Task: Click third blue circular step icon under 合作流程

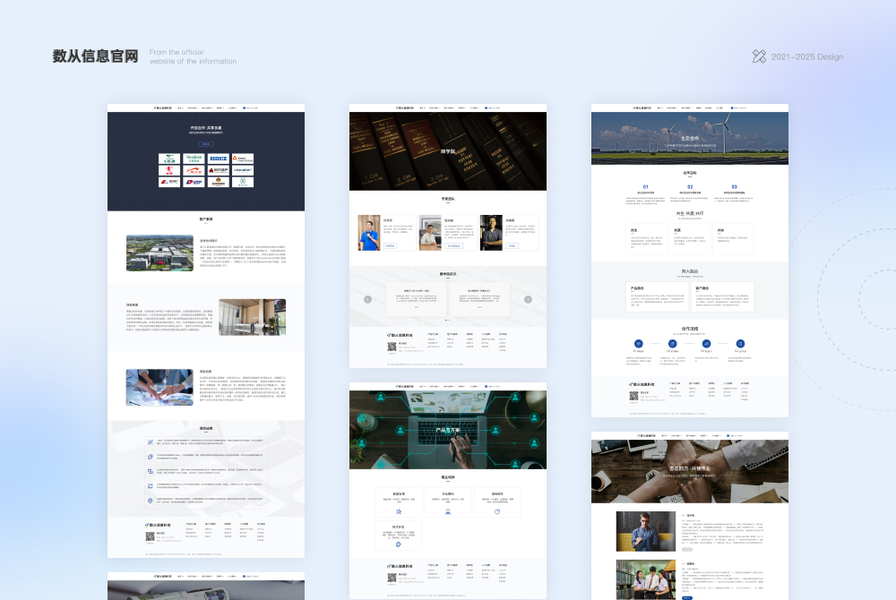Action: click(706, 344)
